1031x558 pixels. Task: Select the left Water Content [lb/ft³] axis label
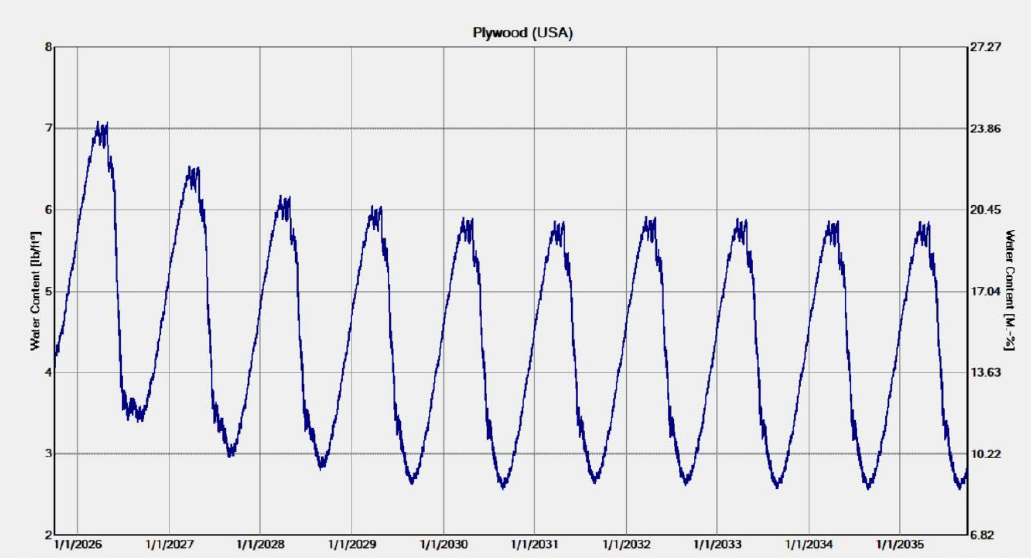point(36,292)
